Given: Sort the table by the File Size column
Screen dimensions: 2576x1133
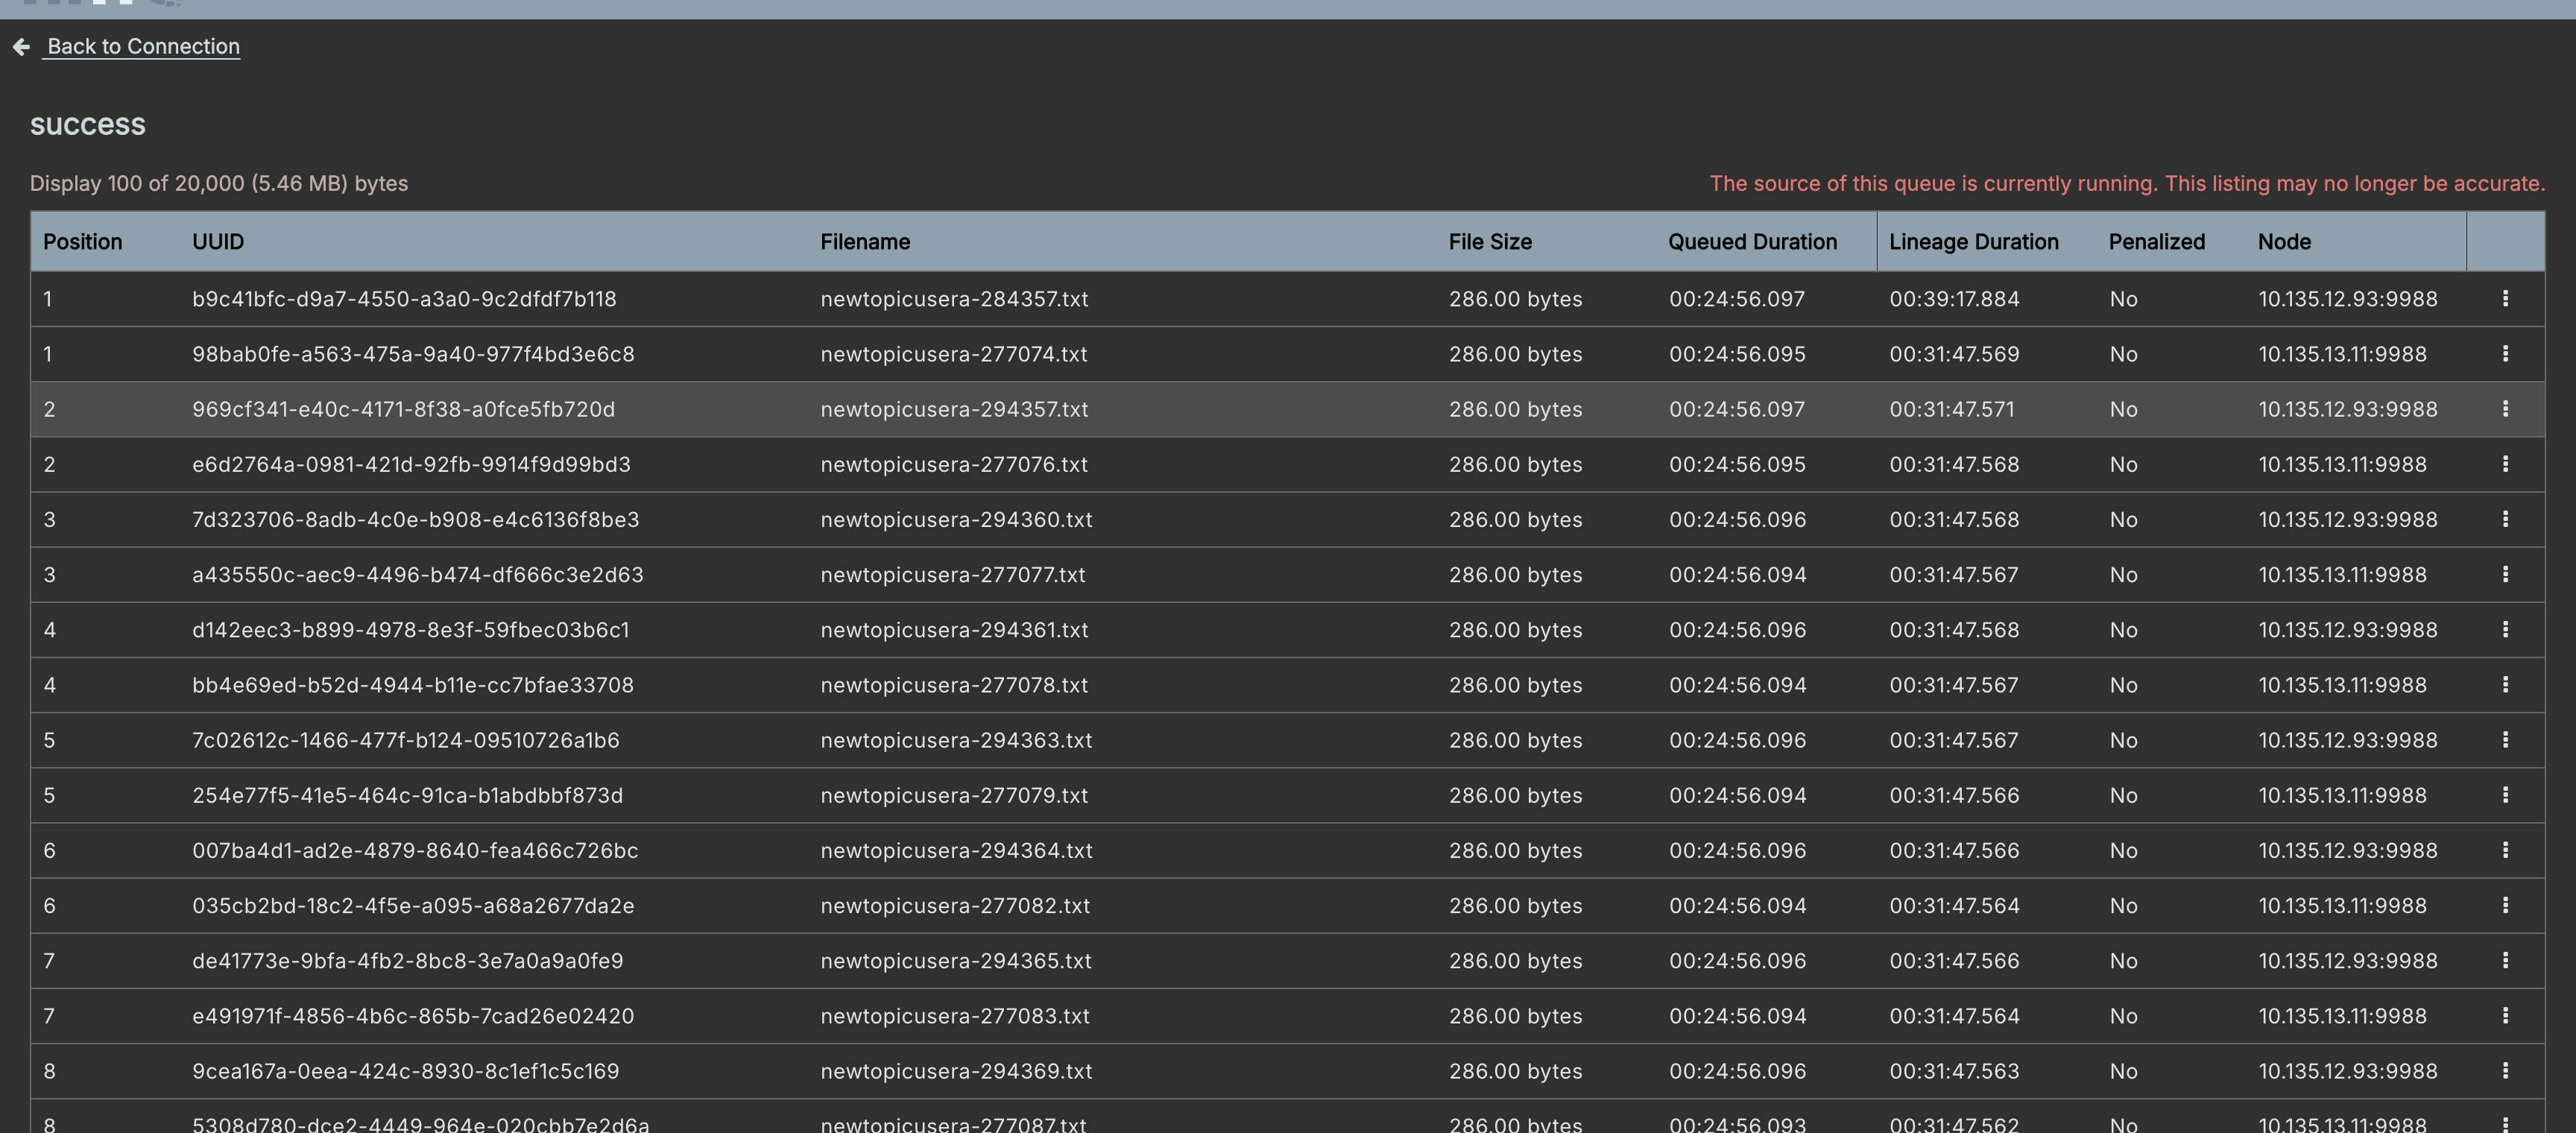Looking at the screenshot, I should click(x=1490, y=241).
